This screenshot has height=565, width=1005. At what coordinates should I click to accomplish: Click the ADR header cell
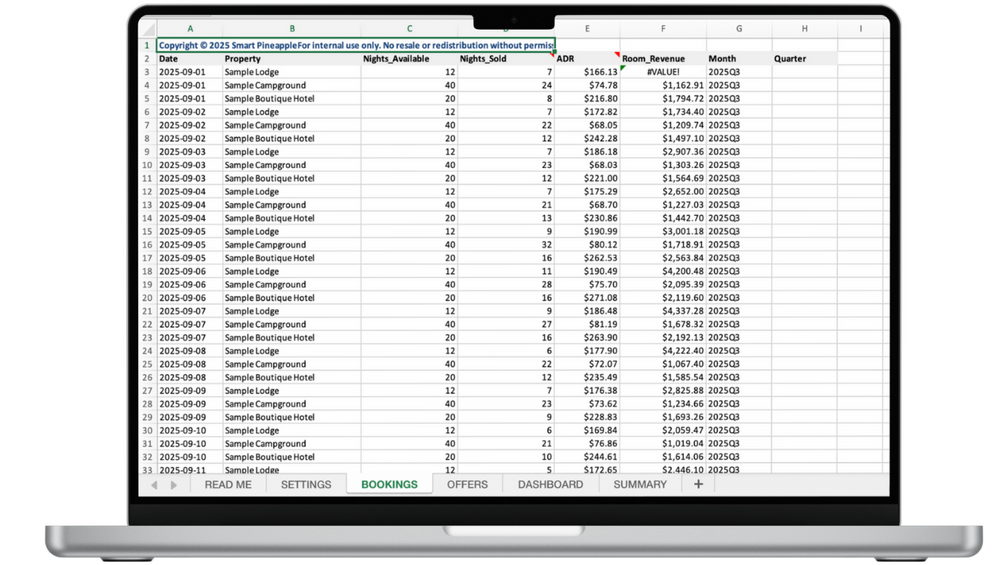tap(587, 59)
